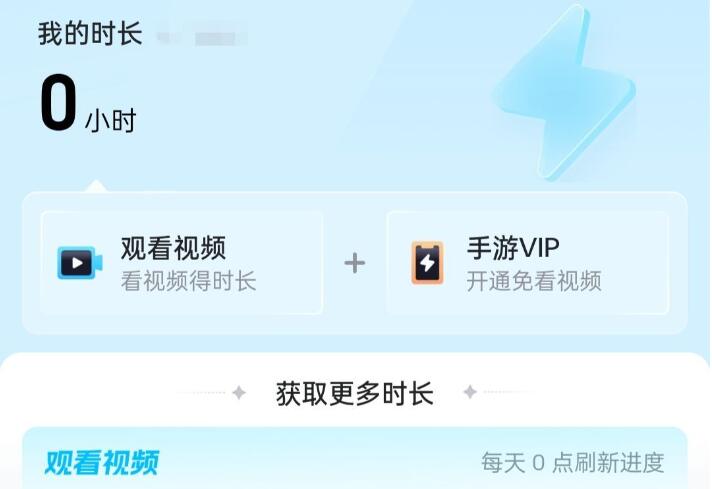Open the 观看视频 card title
712x489 pixels.
pyautogui.click(x=173, y=248)
